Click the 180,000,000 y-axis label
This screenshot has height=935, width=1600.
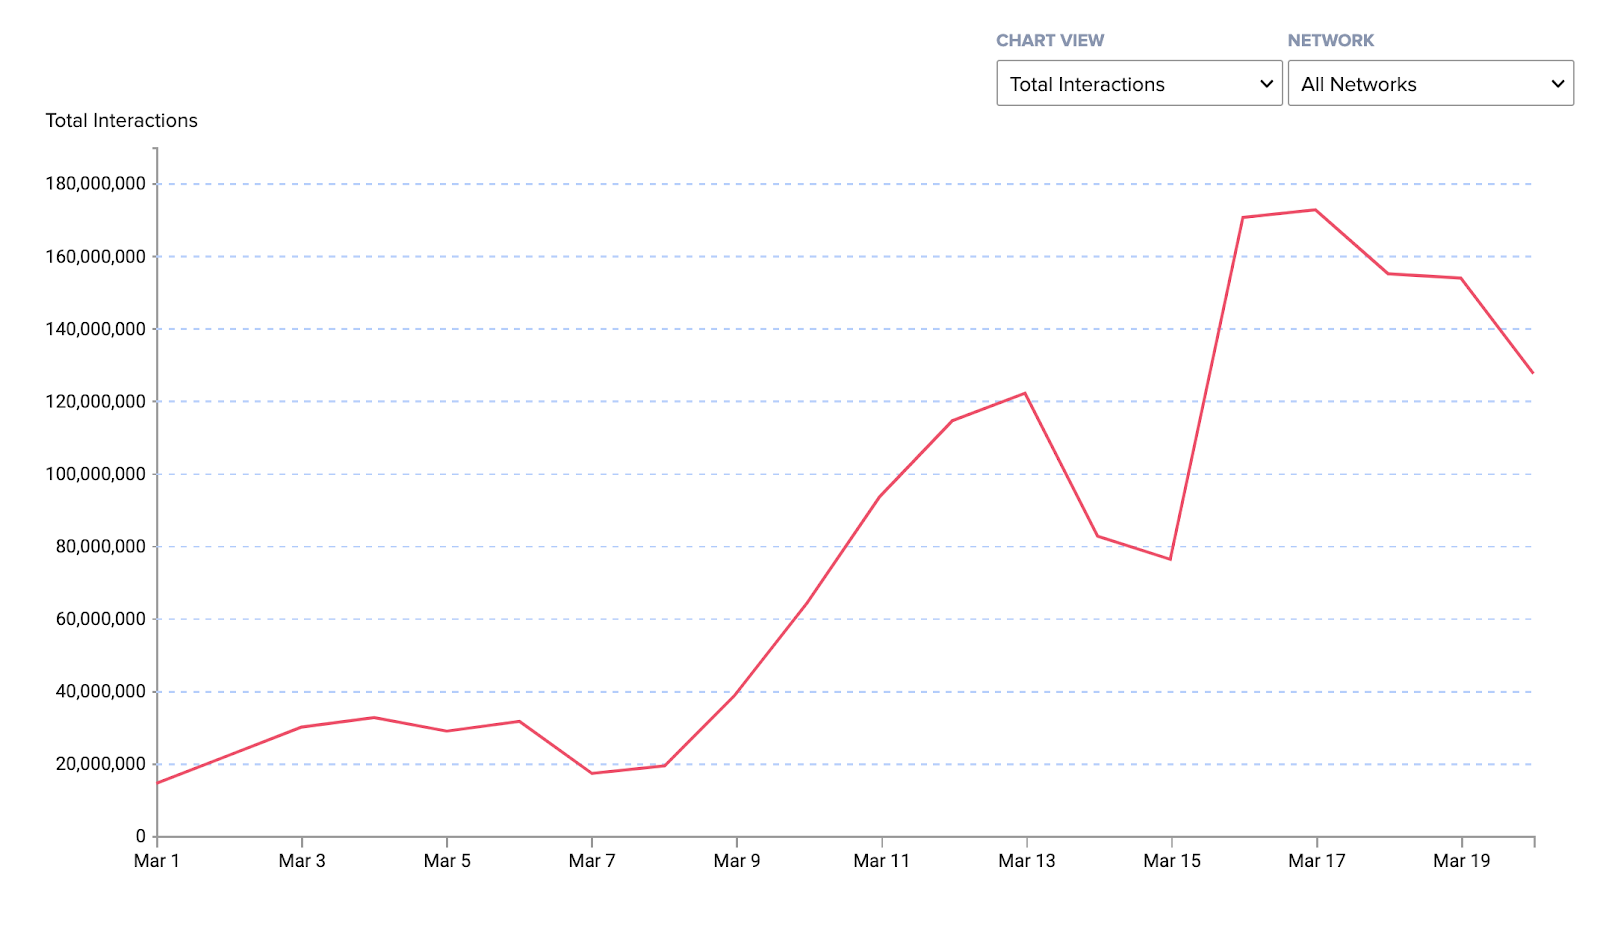tap(96, 184)
